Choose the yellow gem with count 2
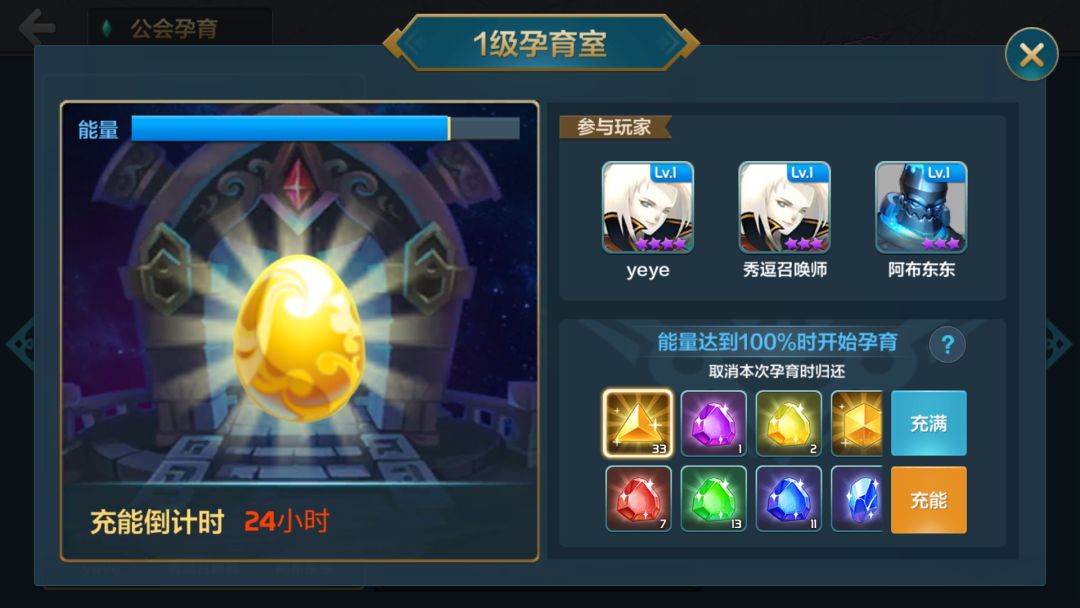 789,423
